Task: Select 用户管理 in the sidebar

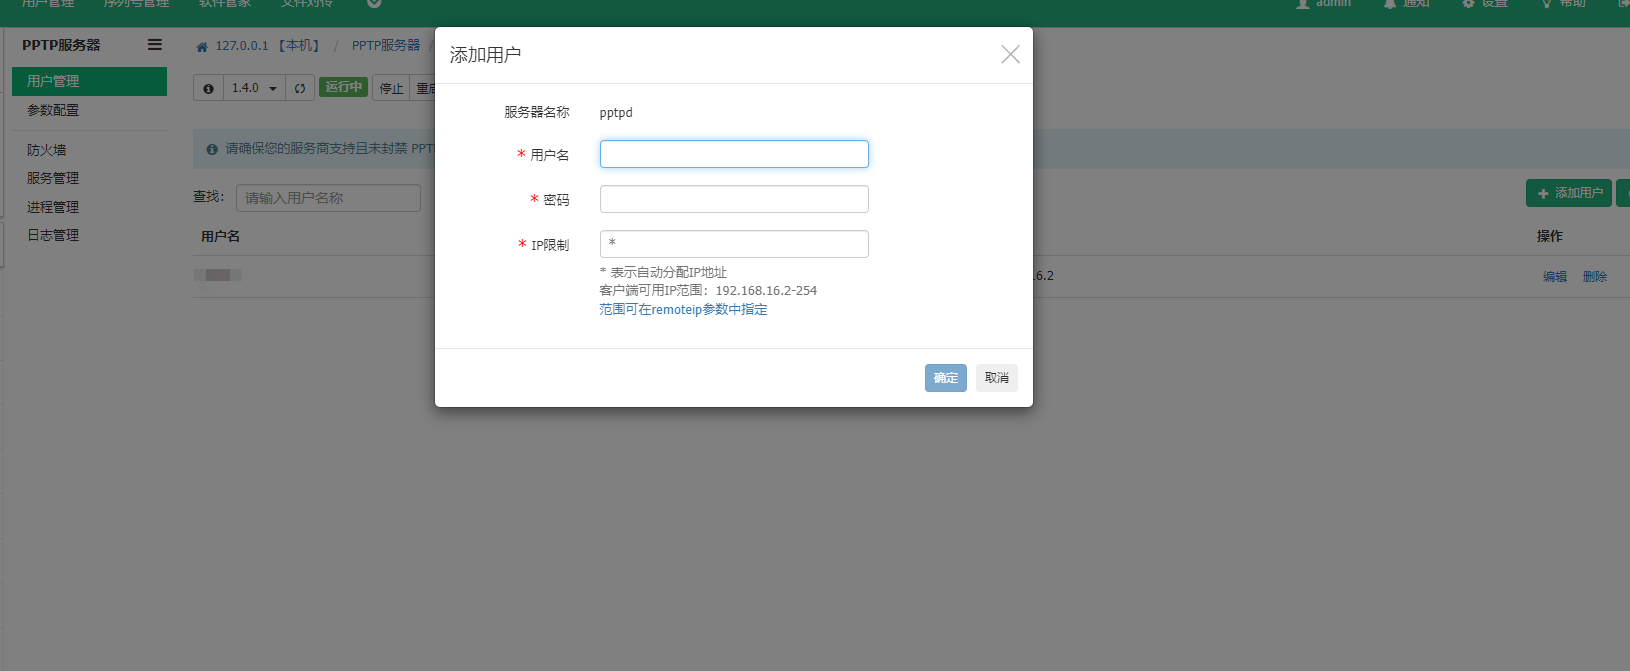Action: coord(89,81)
